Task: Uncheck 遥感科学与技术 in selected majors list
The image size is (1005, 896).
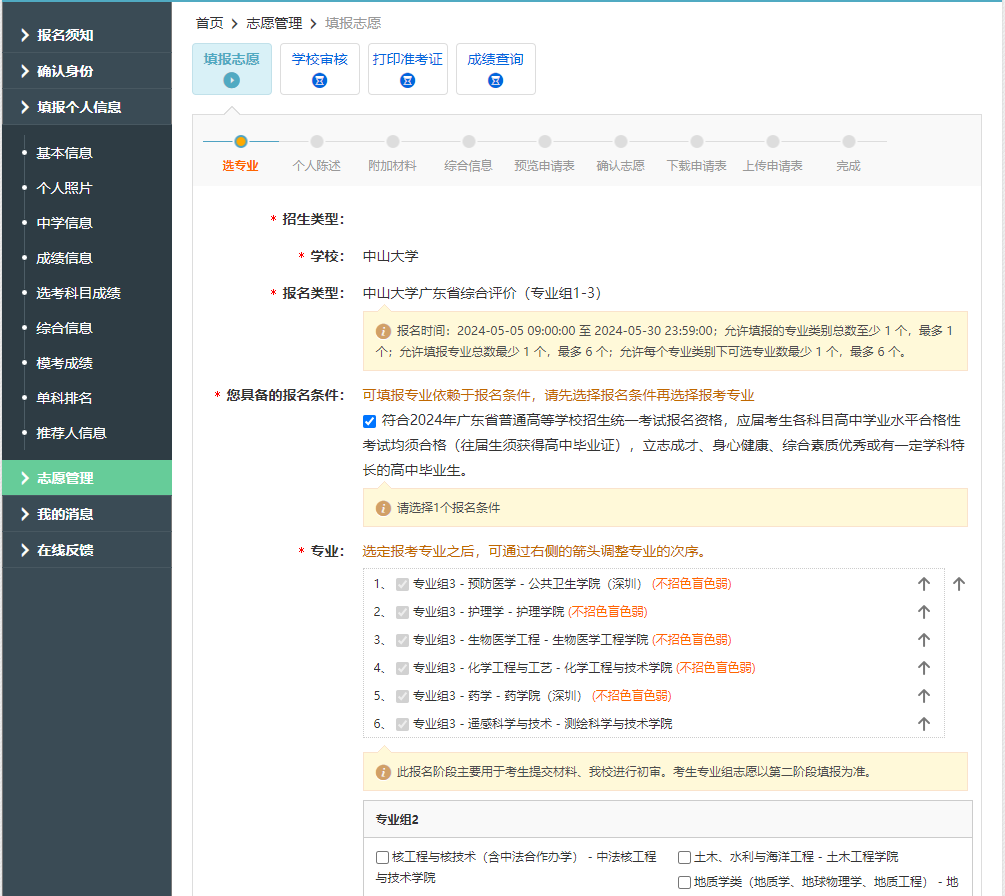Action: [x=402, y=724]
